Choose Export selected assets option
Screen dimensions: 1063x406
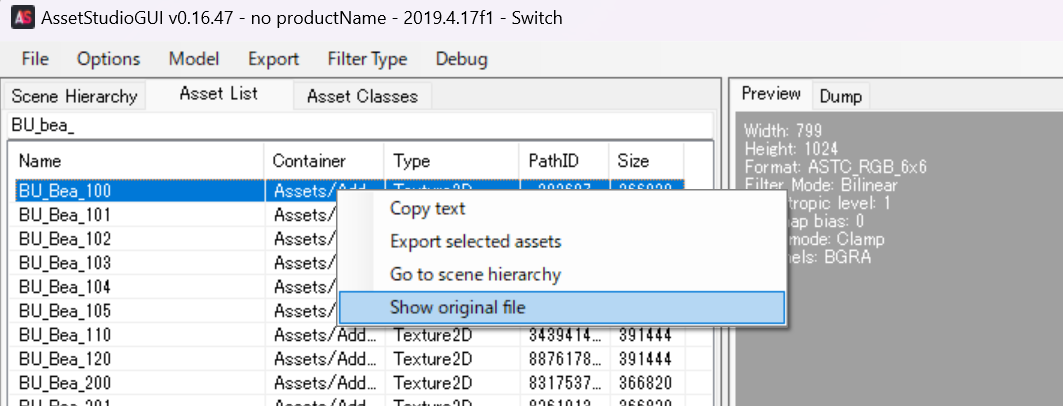coord(475,242)
